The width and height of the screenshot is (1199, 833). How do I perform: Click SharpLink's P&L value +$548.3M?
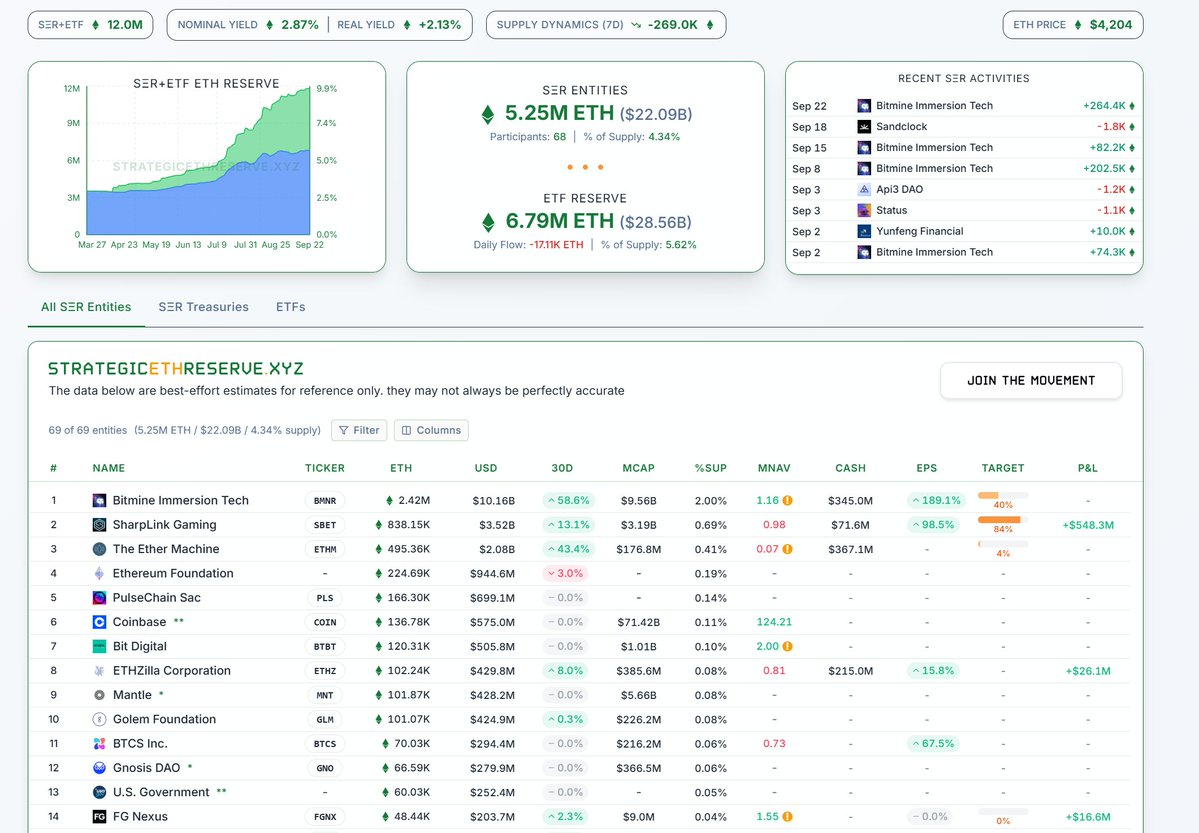(1088, 526)
